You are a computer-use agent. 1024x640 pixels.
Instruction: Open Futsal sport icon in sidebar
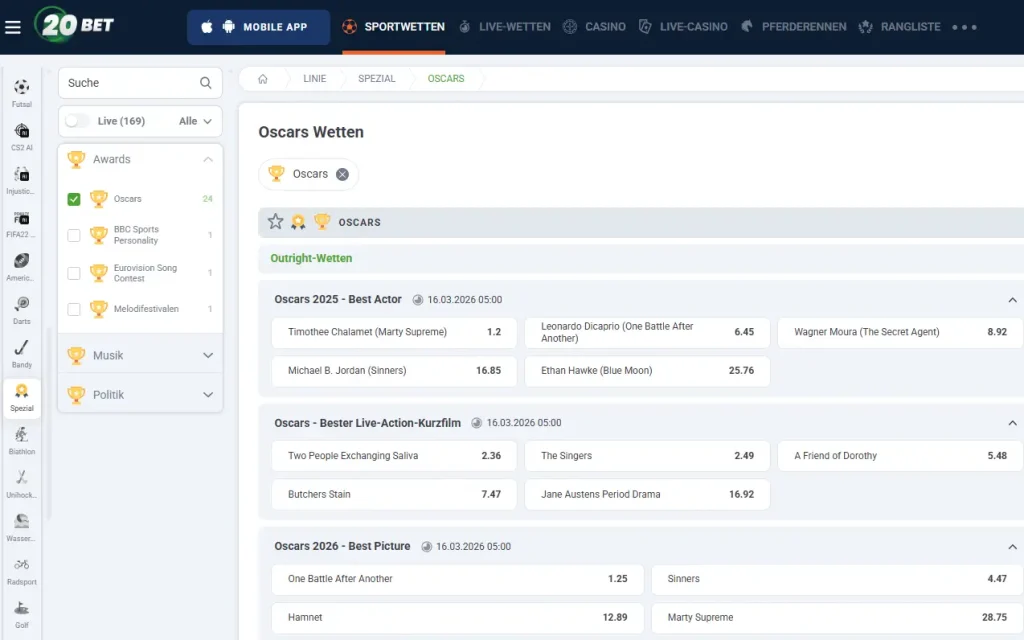(21, 93)
